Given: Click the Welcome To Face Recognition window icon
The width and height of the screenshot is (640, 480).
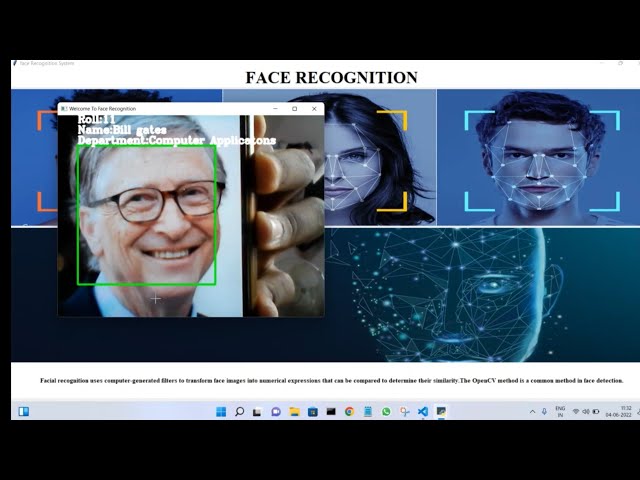Looking at the screenshot, I should coord(64,109).
